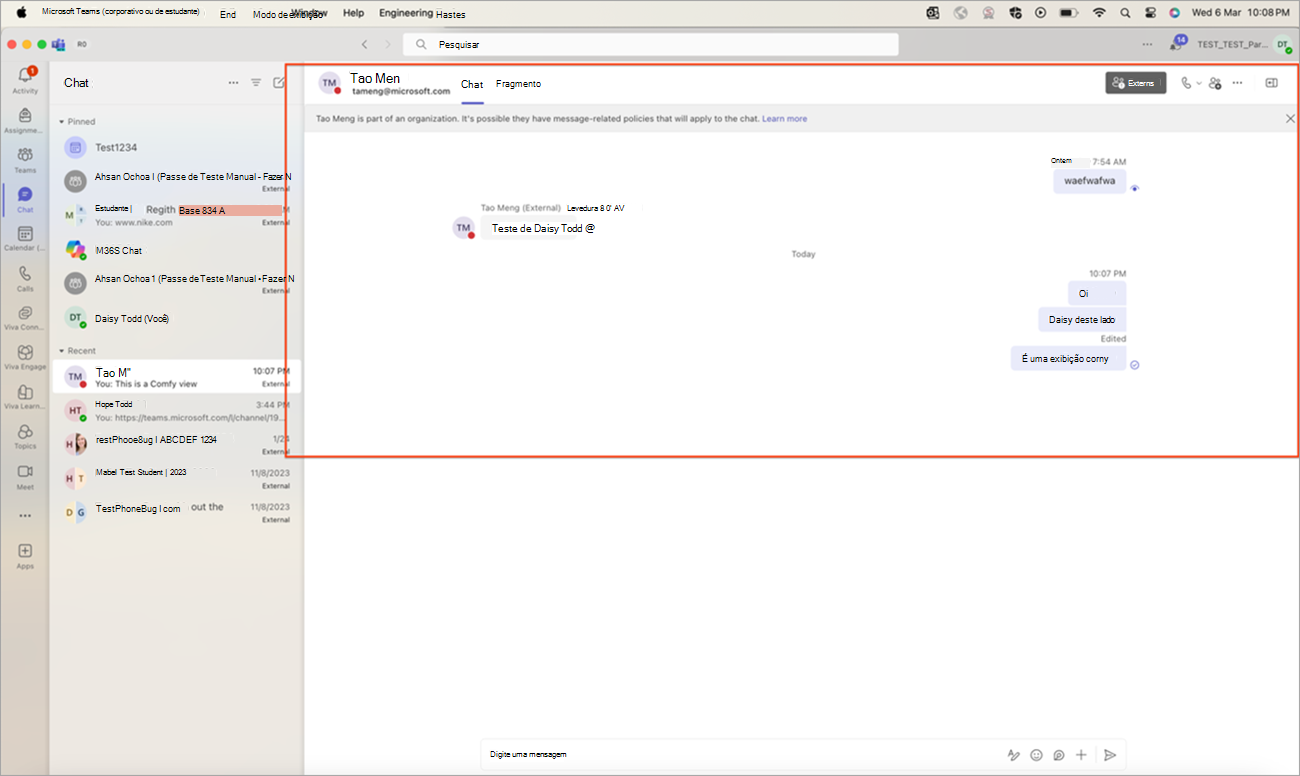Open Viva Engage in the sidebar
Image resolution: width=1300 pixels, height=776 pixels.
[x=25, y=357]
